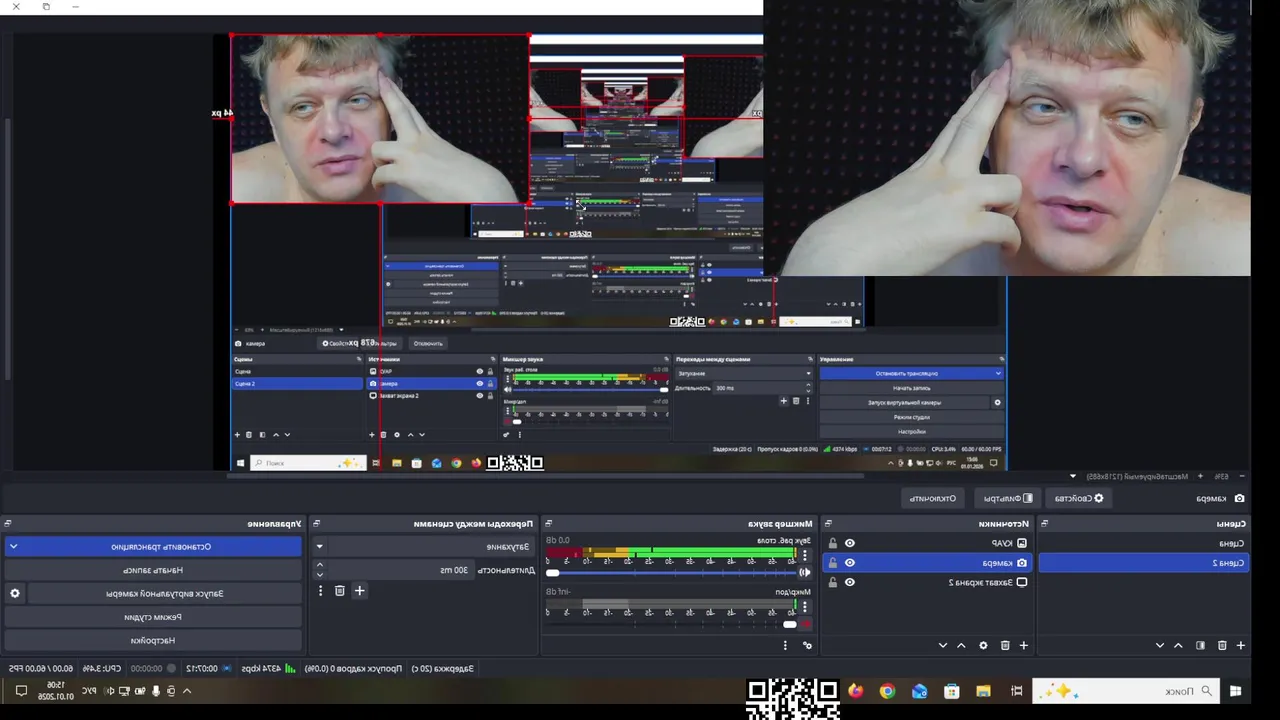Open File Explorer from the taskbar

point(984,691)
